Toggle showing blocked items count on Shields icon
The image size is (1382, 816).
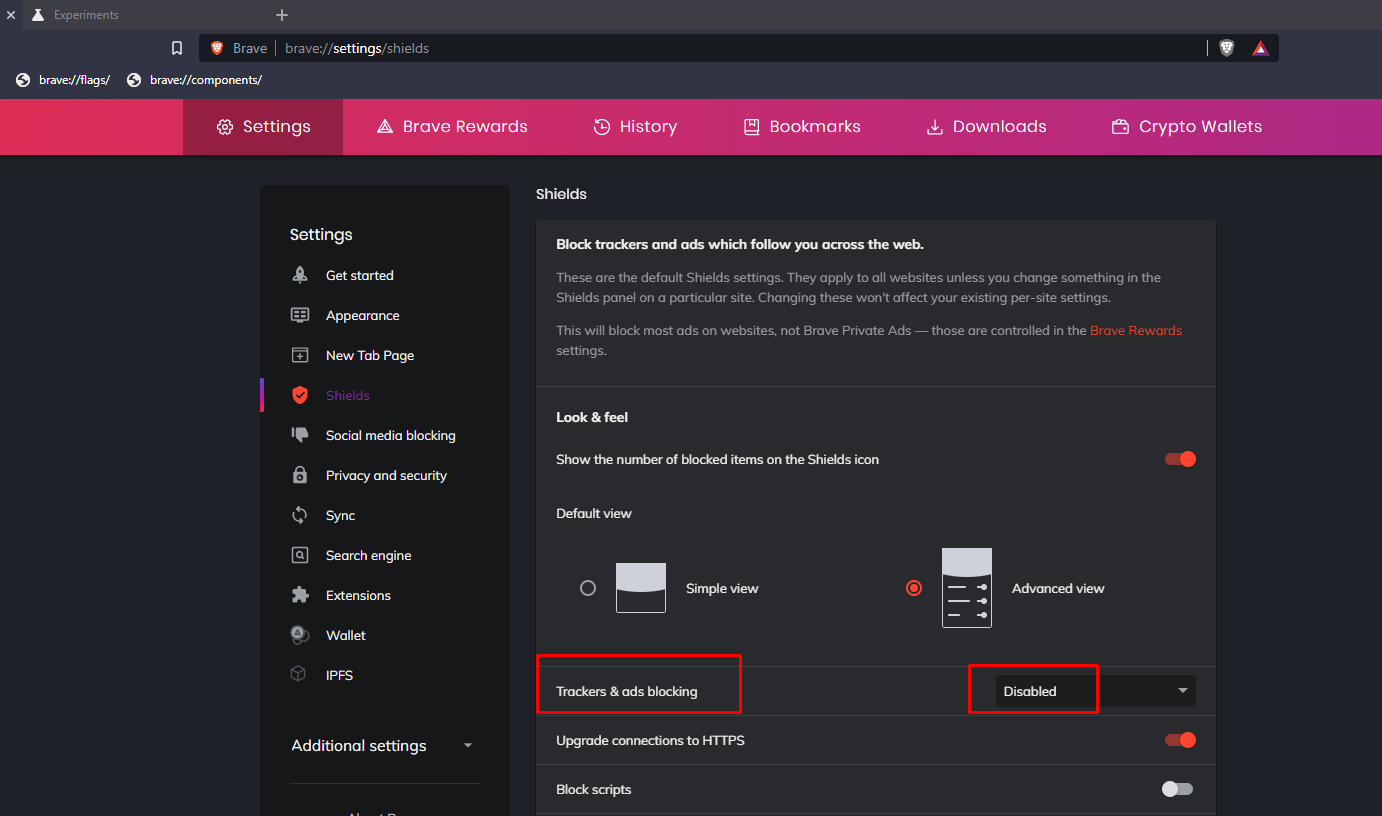point(1180,459)
